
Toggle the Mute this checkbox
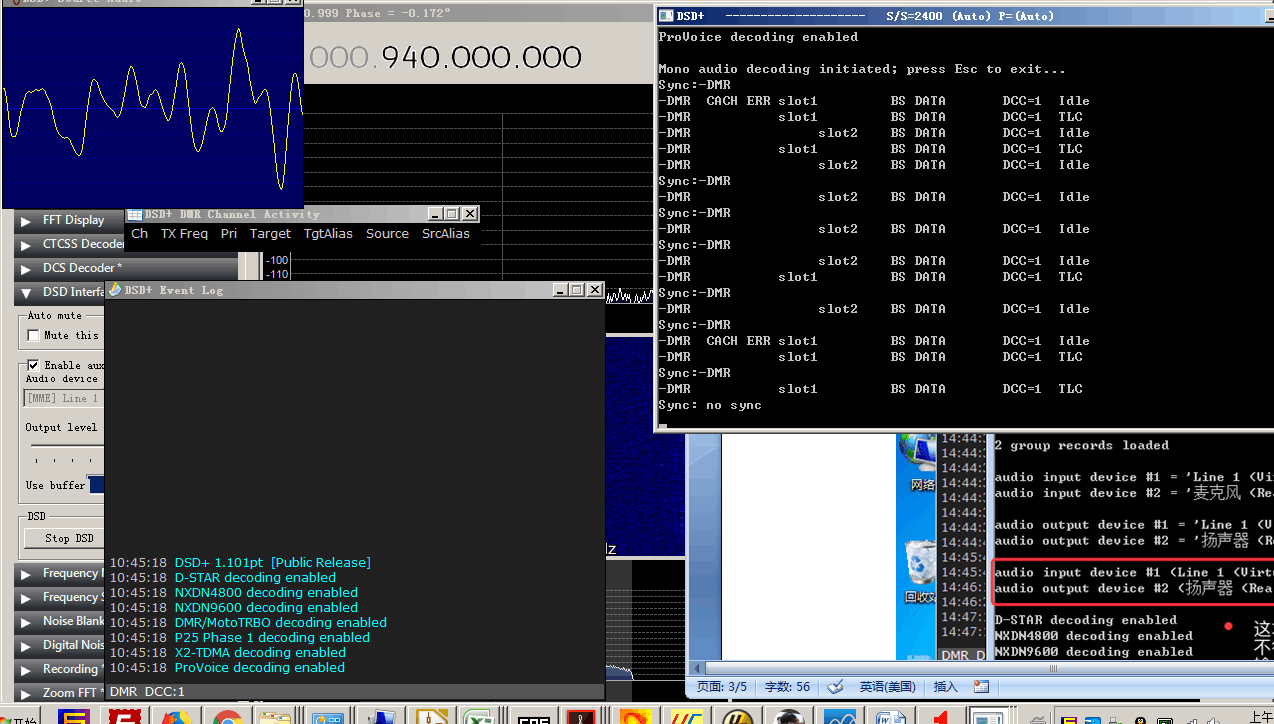[x=33, y=336]
